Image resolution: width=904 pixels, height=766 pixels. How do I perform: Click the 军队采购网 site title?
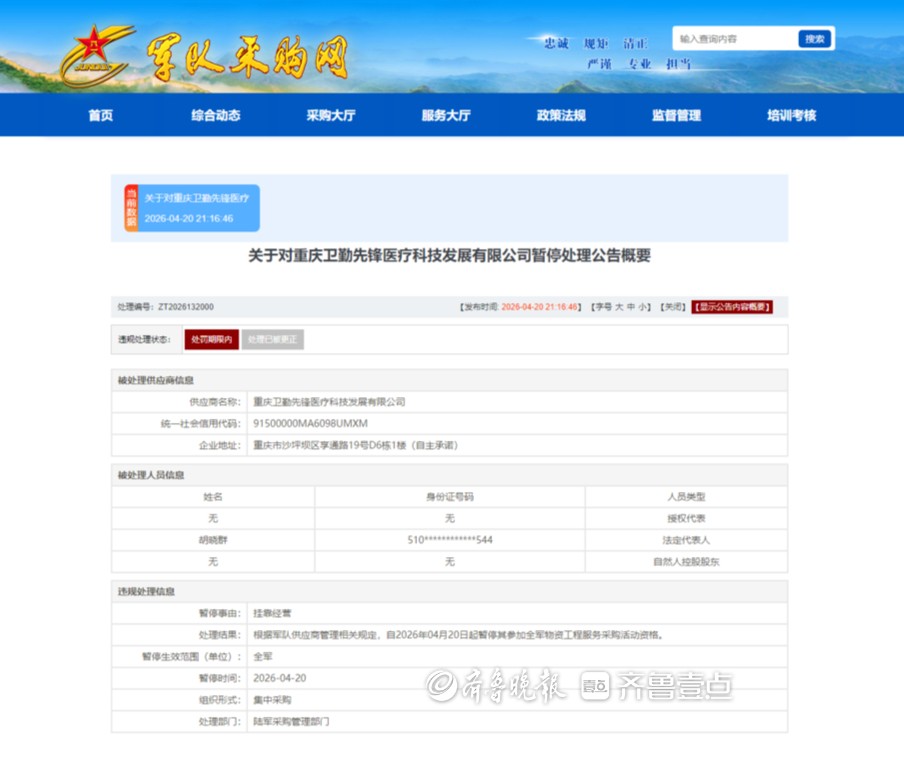[247, 57]
